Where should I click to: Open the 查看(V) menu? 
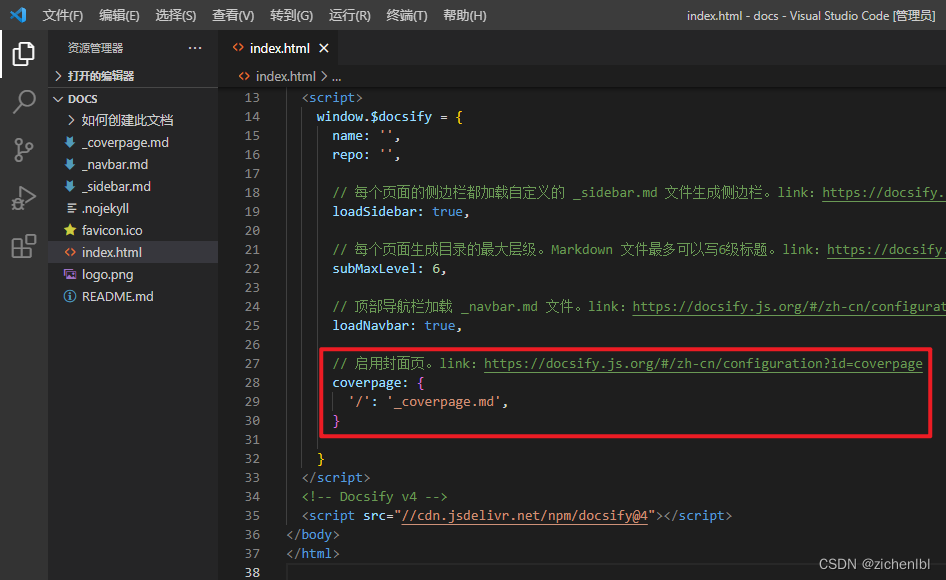[233, 15]
